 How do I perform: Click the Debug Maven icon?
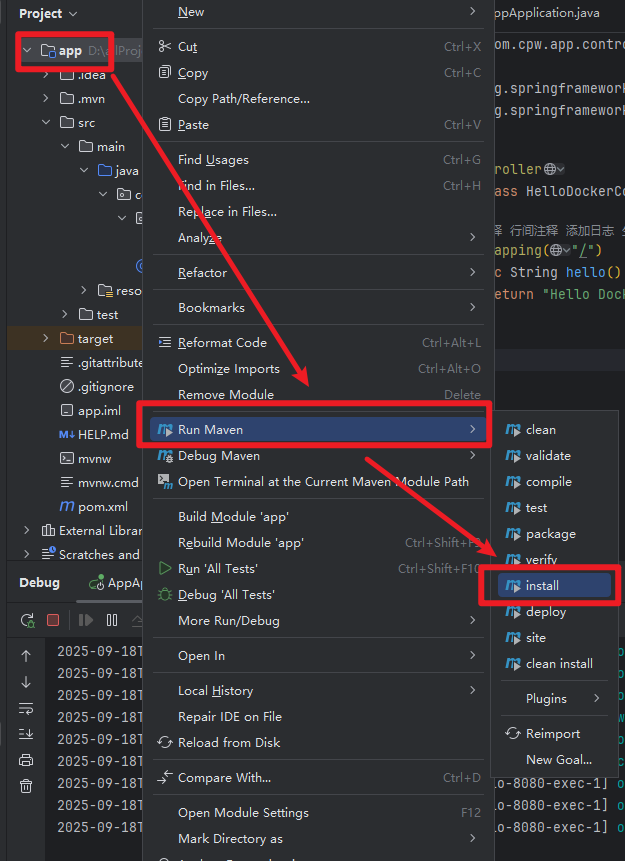pos(165,455)
